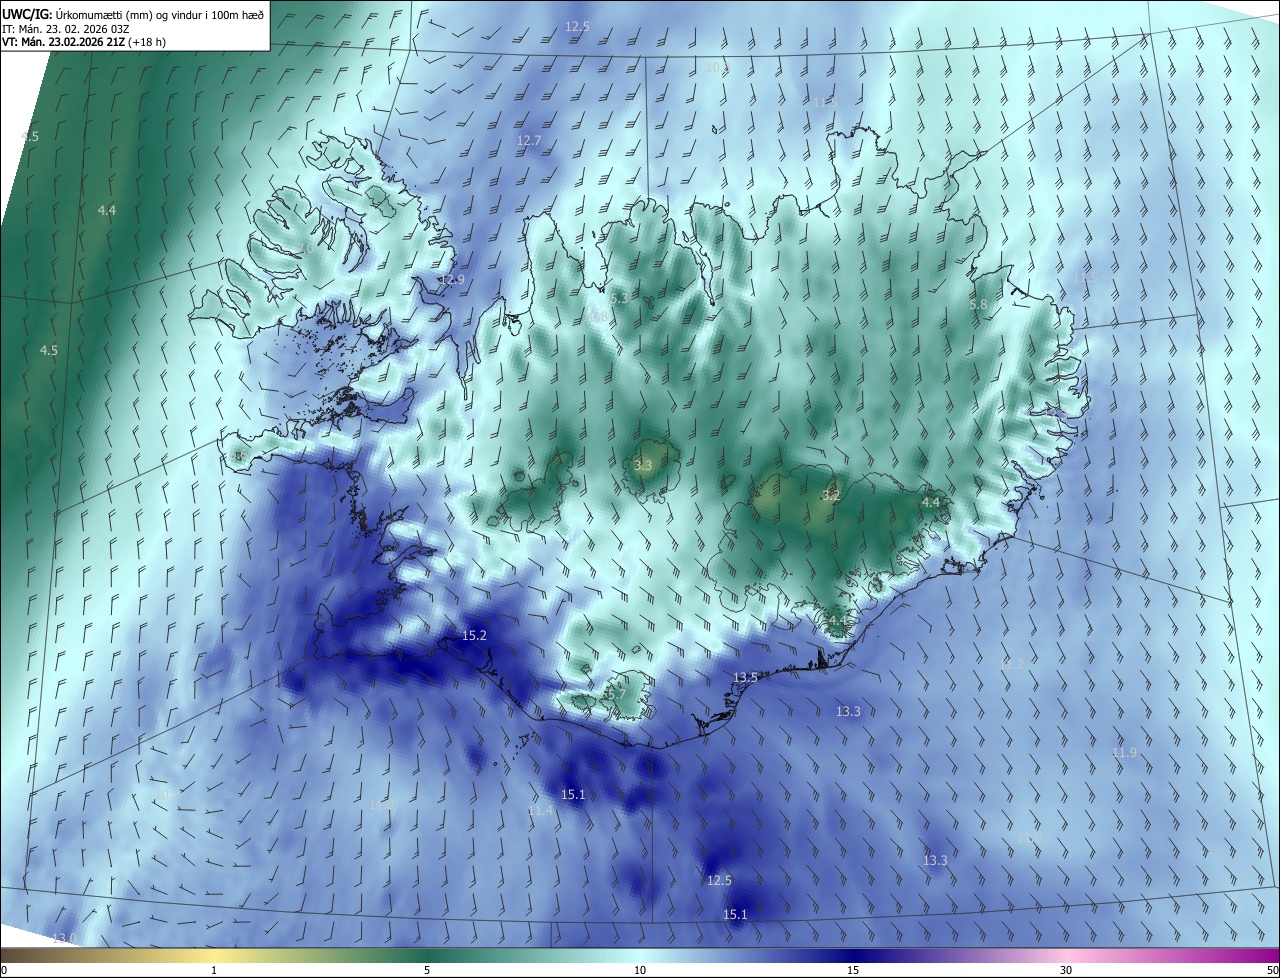Screen dimensions: 1280x978
Task: Click the 5.3 value label
Action: pyautogui.click(x=619, y=298)
